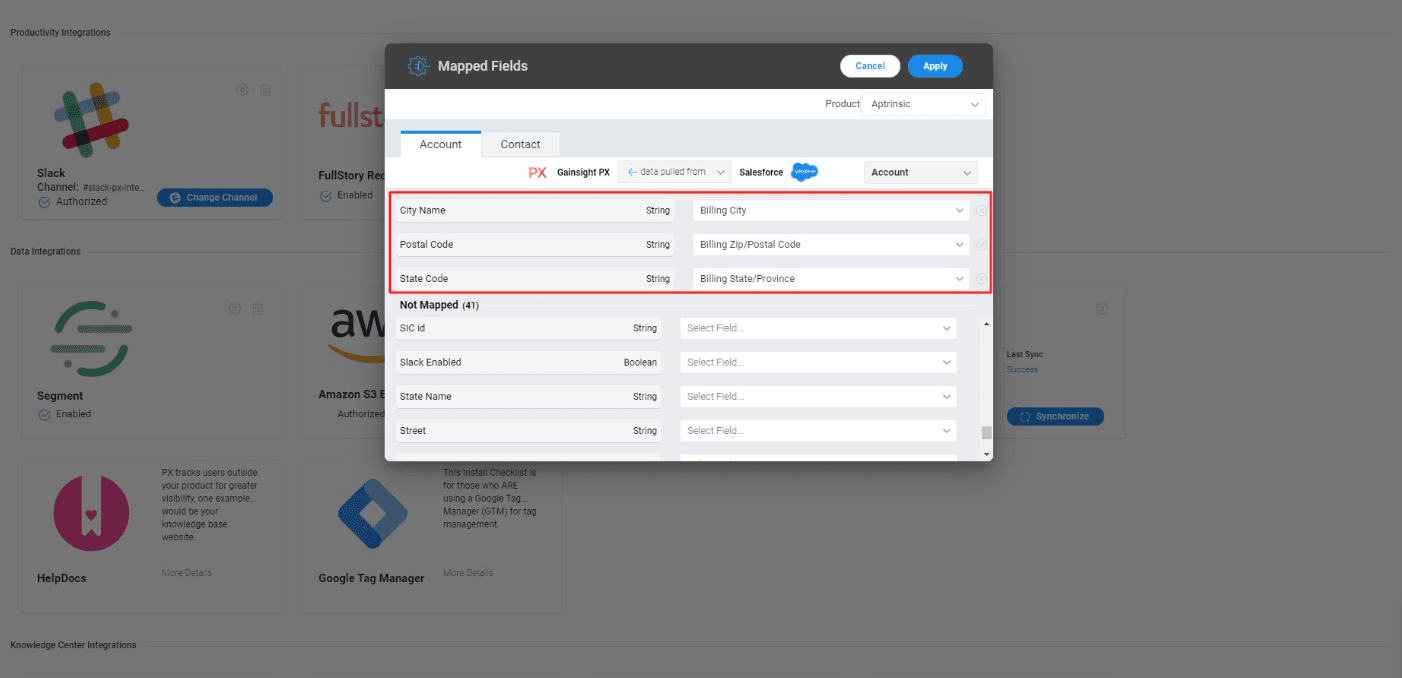Remove the State Code mapping
This screenshot has height=678, width=1402.
(x=981, y=279)
